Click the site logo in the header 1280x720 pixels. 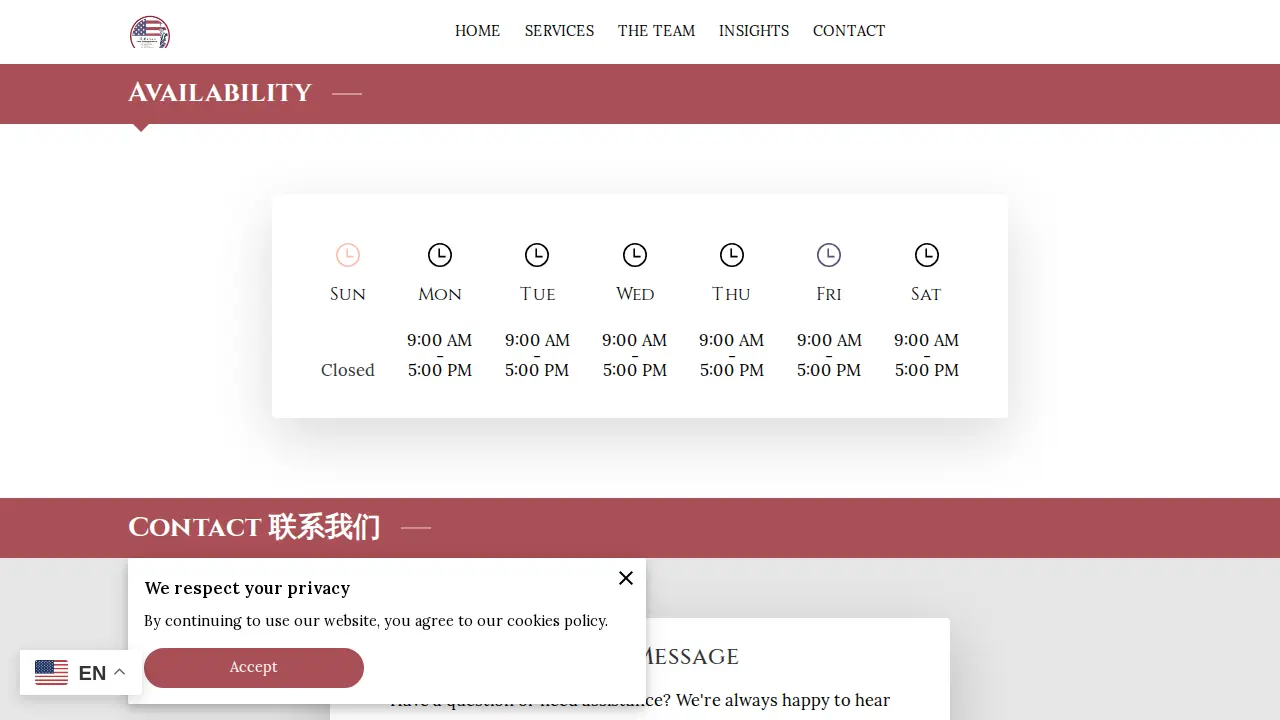[x=150, y=32]
